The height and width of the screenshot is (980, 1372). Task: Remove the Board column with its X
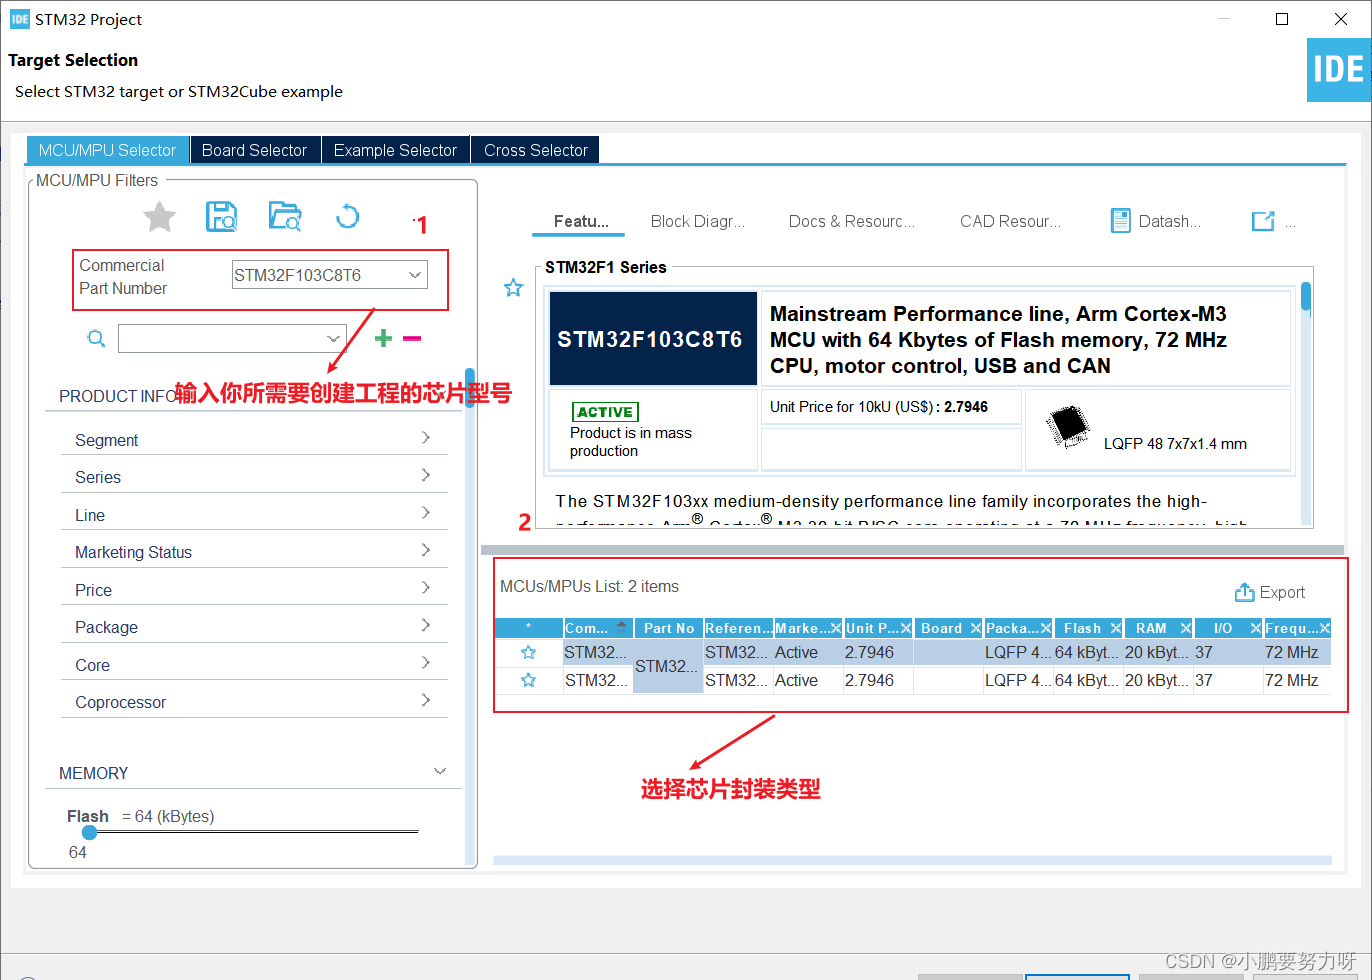tap(975, 628)
